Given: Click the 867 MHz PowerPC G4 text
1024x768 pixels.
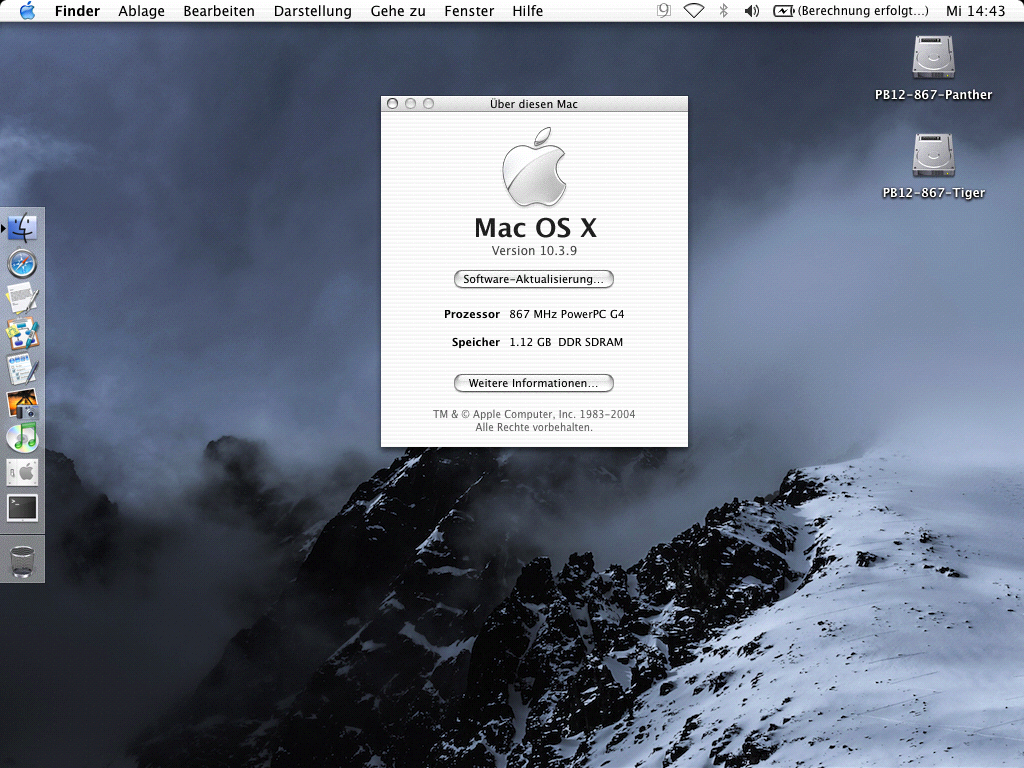Looking at the screenshot, I should tap(566, 314).
